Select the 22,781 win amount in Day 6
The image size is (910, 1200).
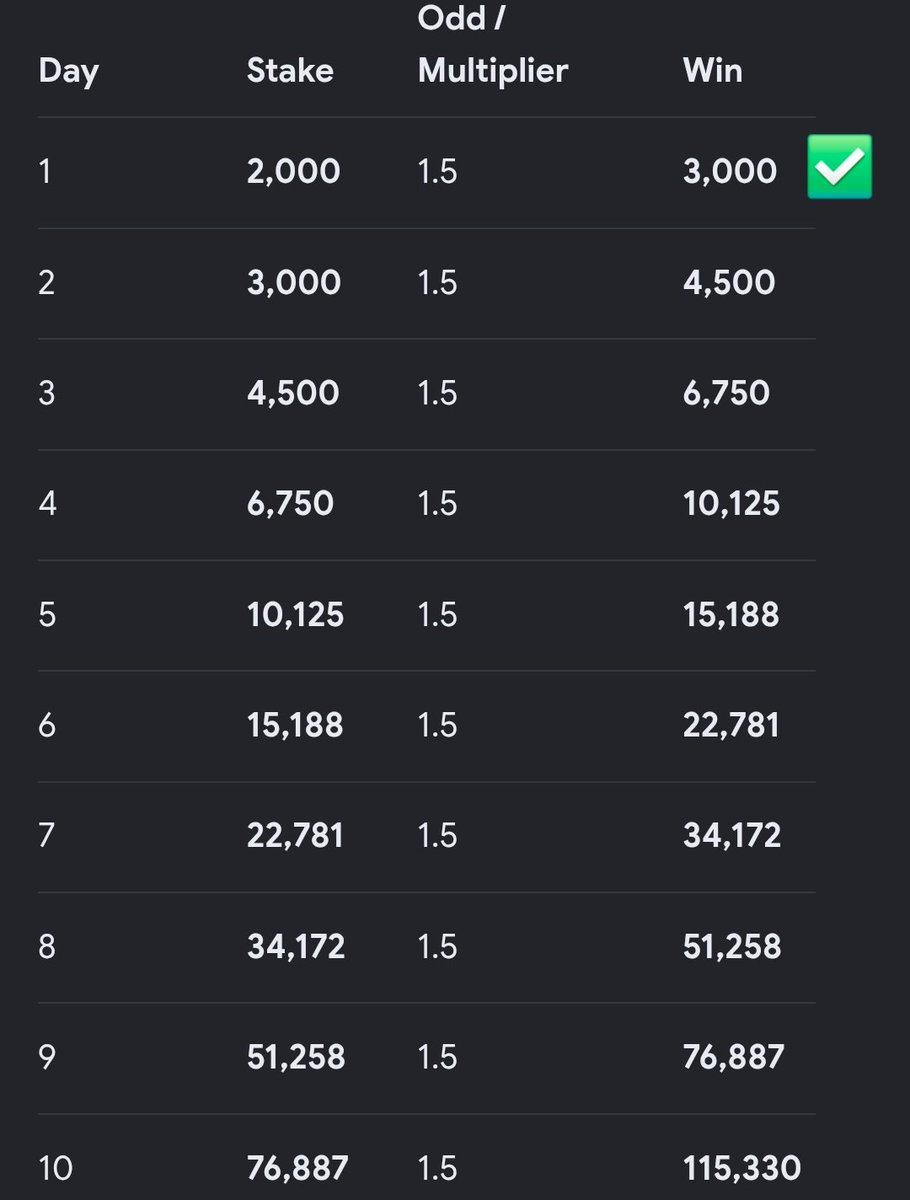tap(731, 725)
